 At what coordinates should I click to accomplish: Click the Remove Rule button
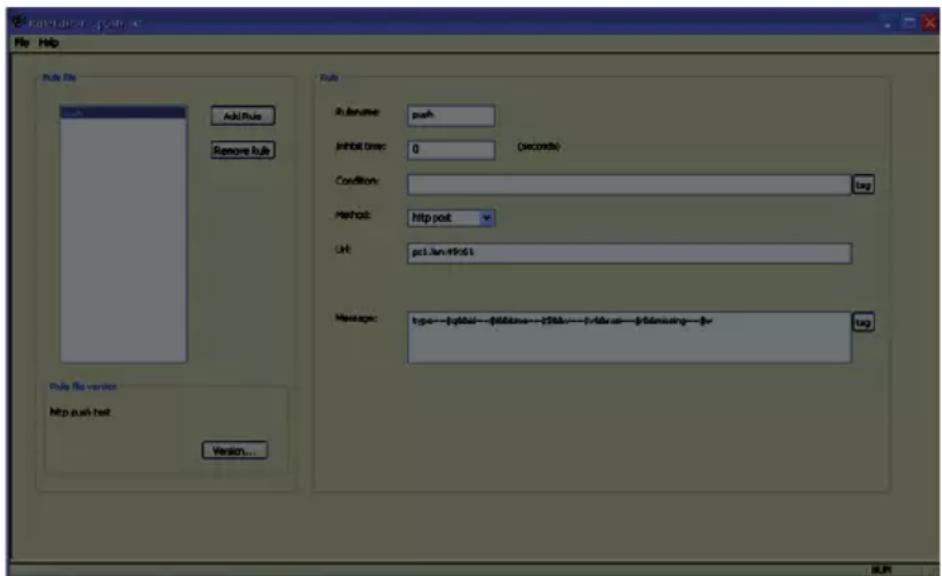click(243, 150)
